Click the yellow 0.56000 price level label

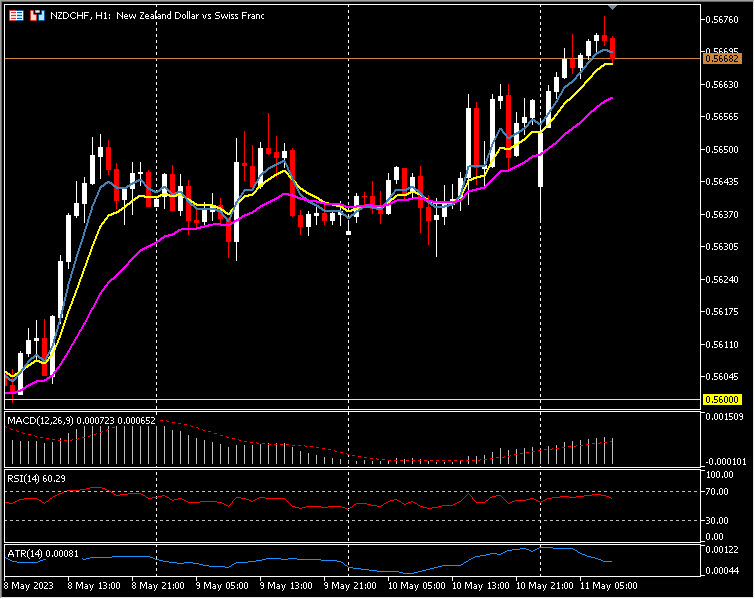721,399
